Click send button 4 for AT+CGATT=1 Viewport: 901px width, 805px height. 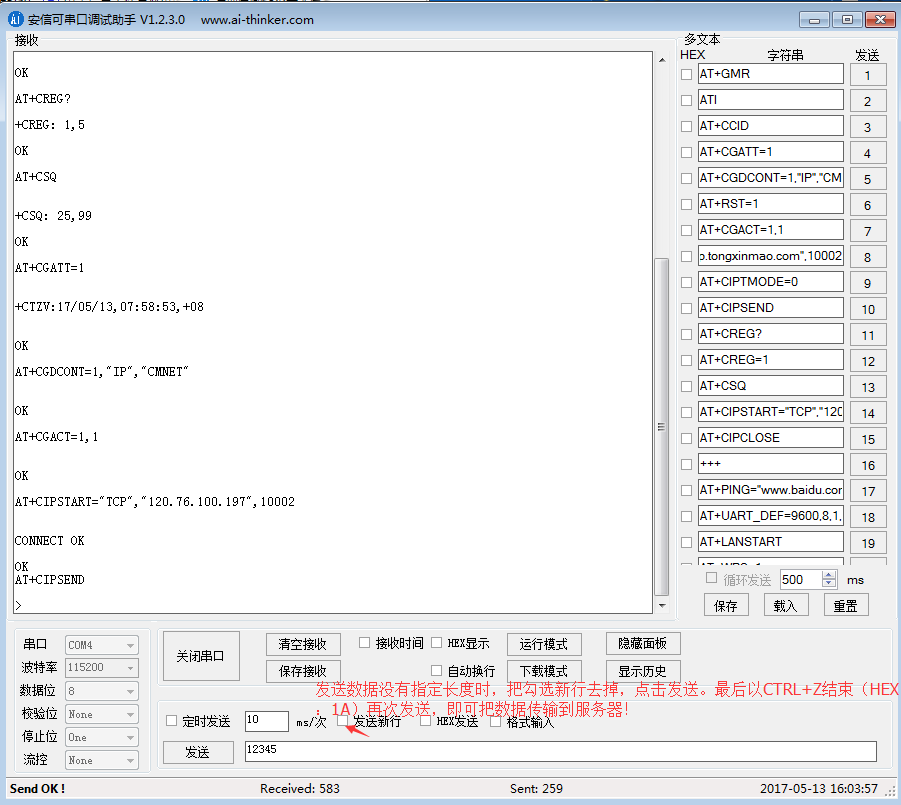click(868, 153)
